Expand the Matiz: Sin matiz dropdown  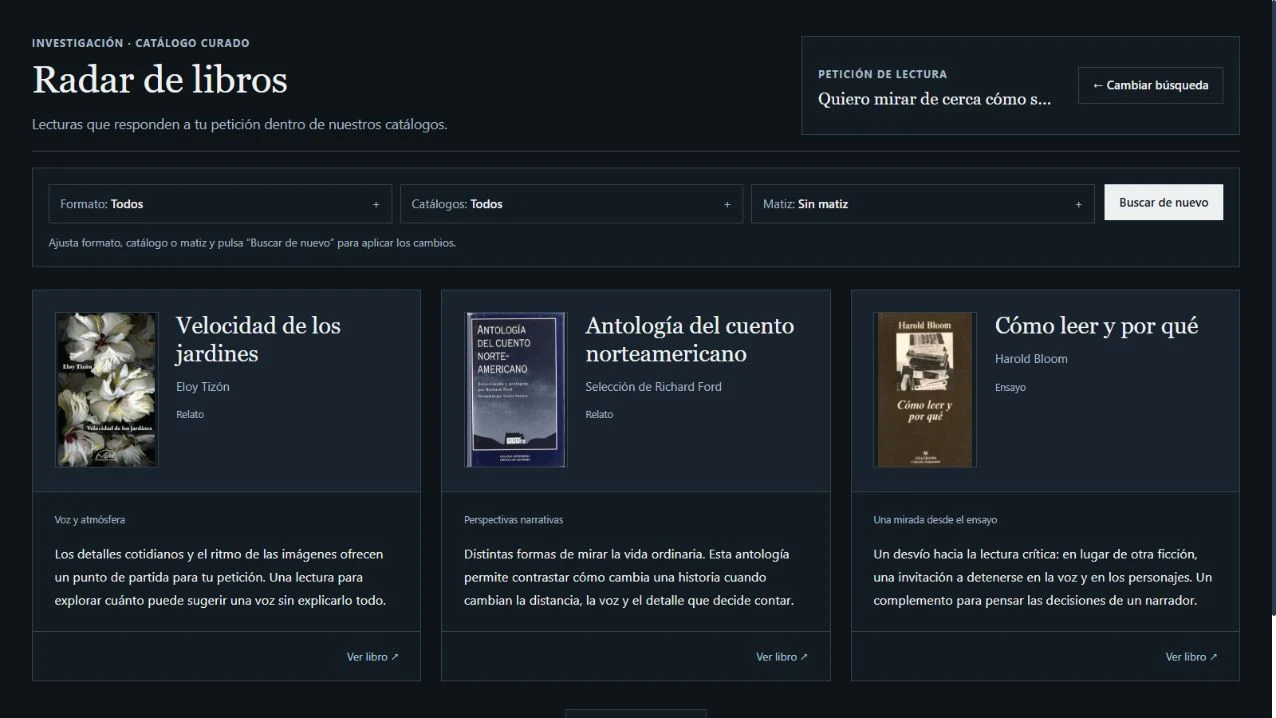(922, 204)
